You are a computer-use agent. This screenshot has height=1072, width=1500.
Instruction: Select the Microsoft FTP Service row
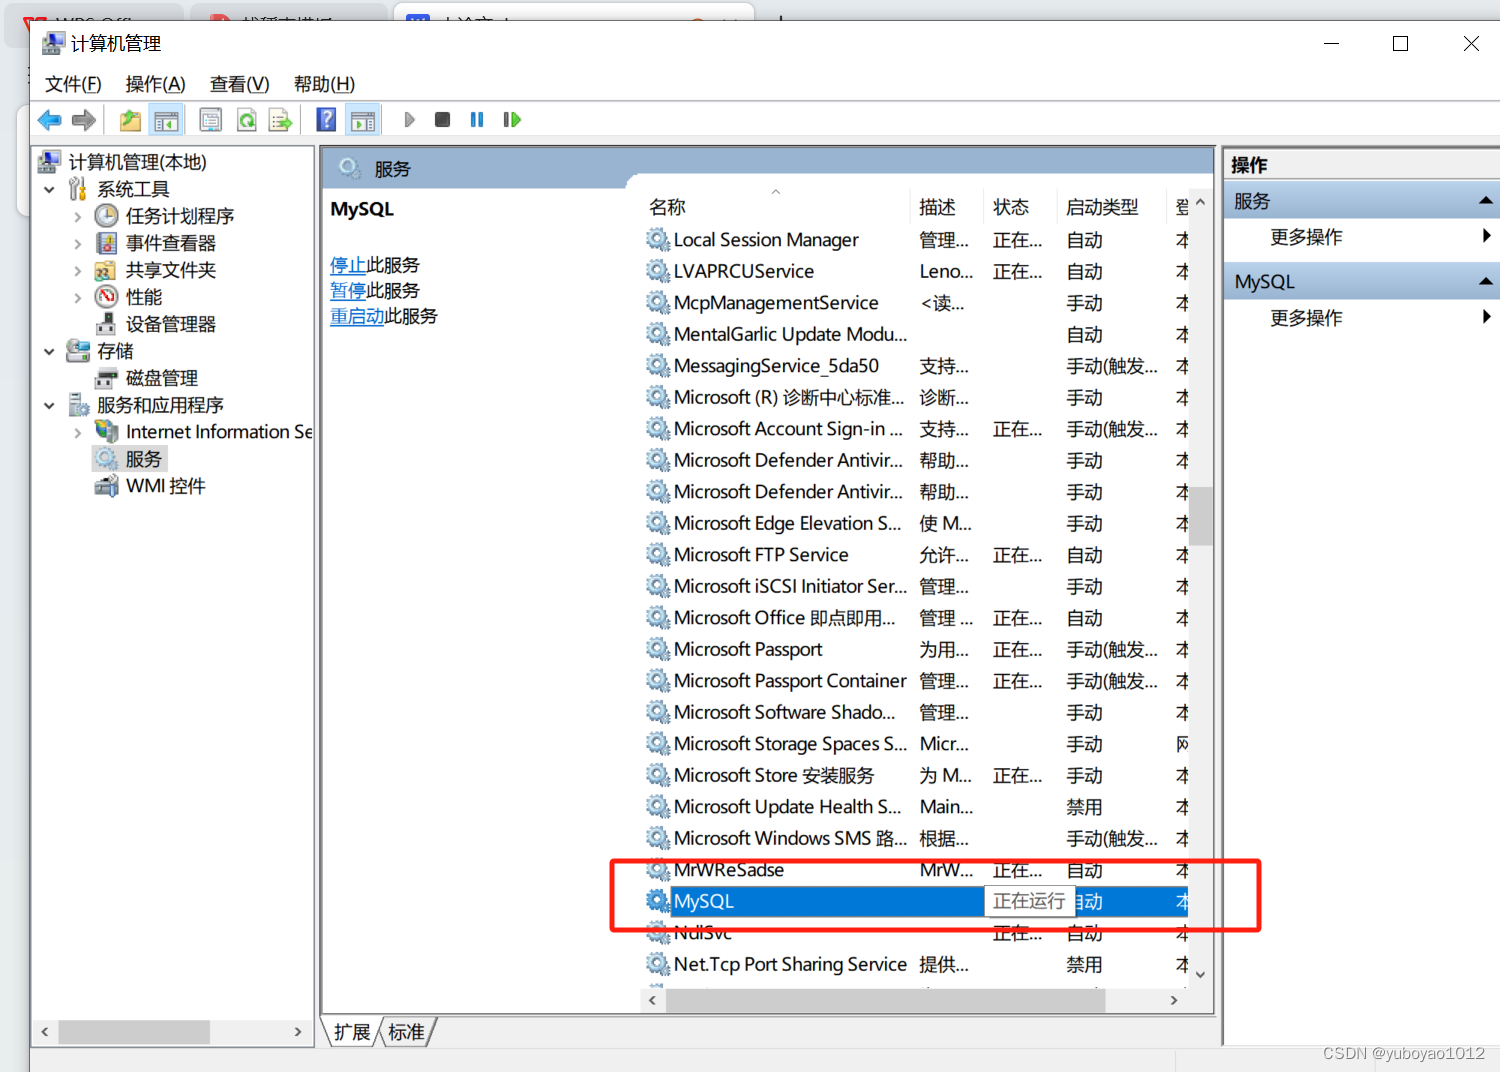click(x=916, y=555)
